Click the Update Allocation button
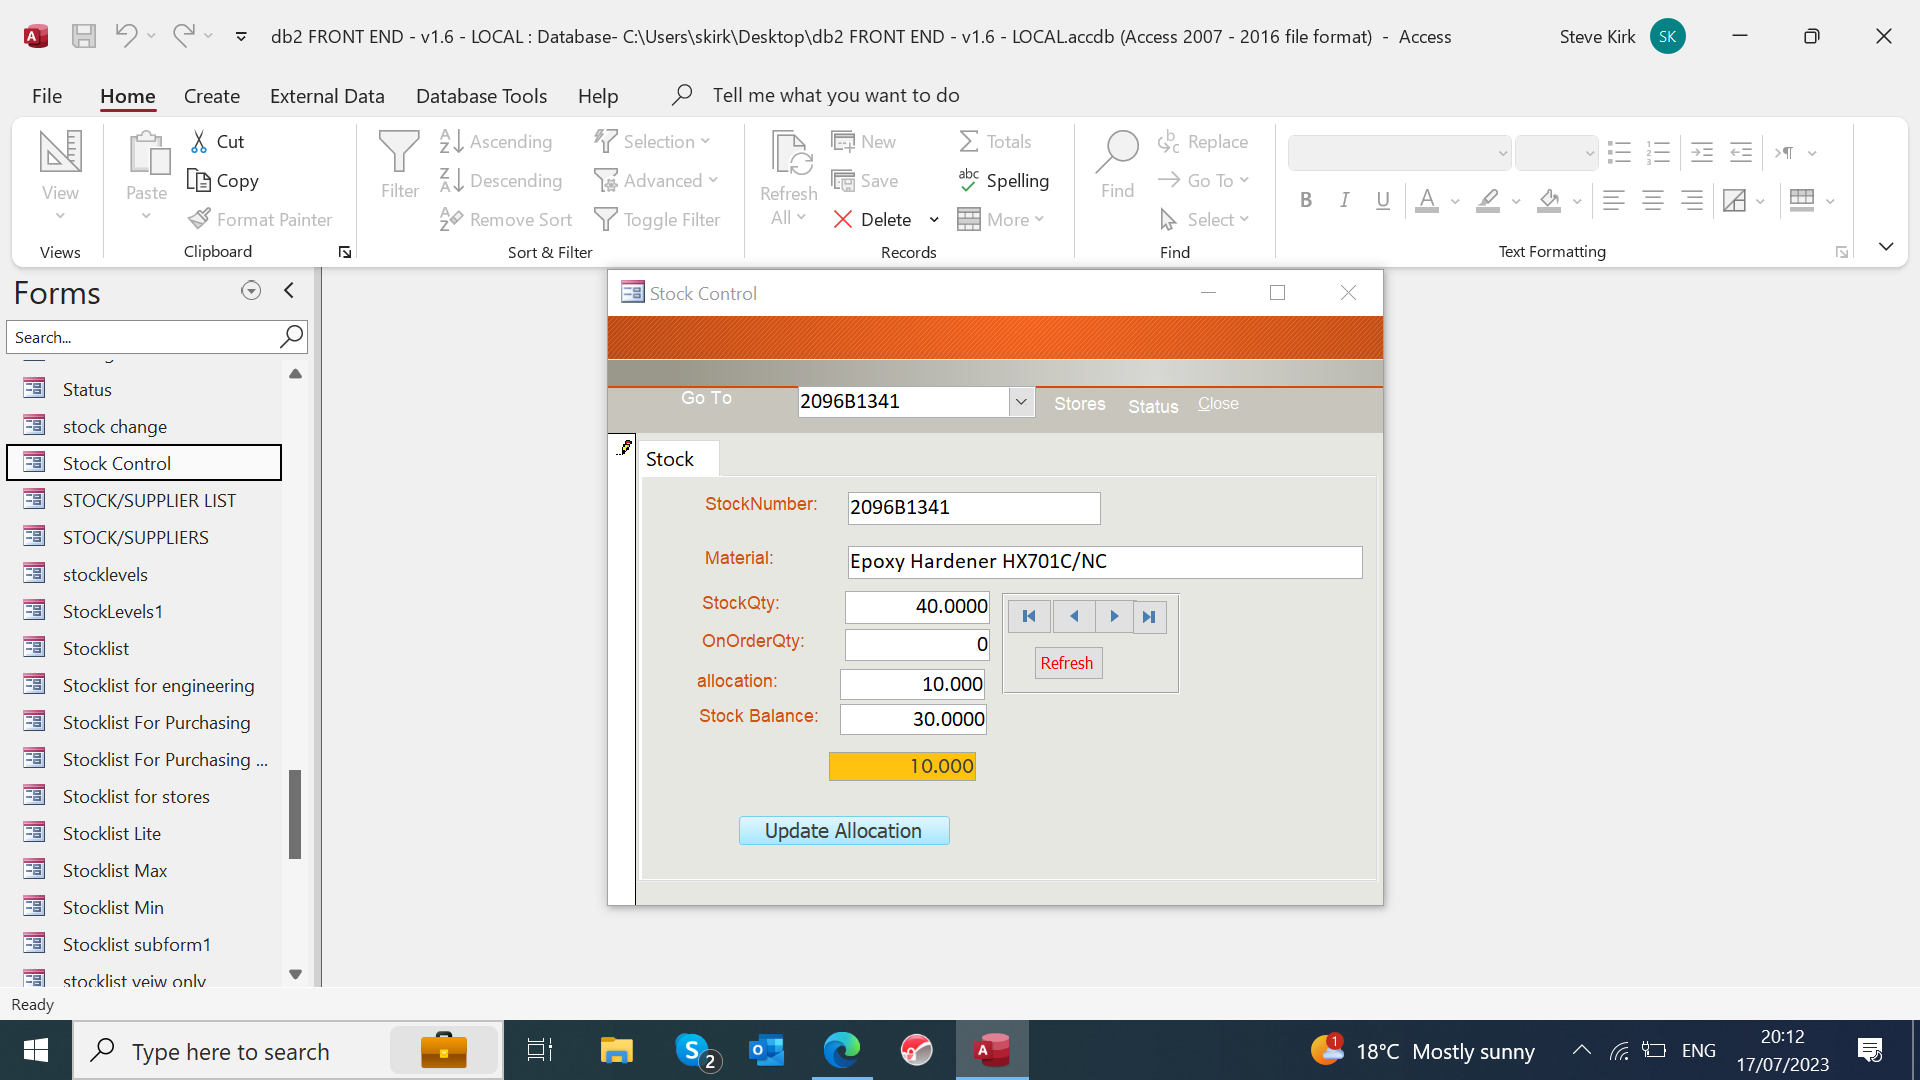This screenshot has height=1080, width=1920. [844, 830]
